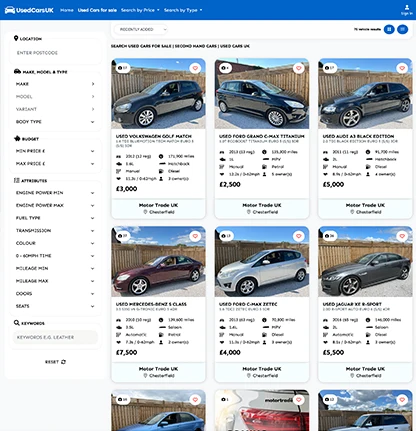Click Motor Trade UK dealer on Mercedes card
Screen dimensions: 416x431
coord(158,369)
